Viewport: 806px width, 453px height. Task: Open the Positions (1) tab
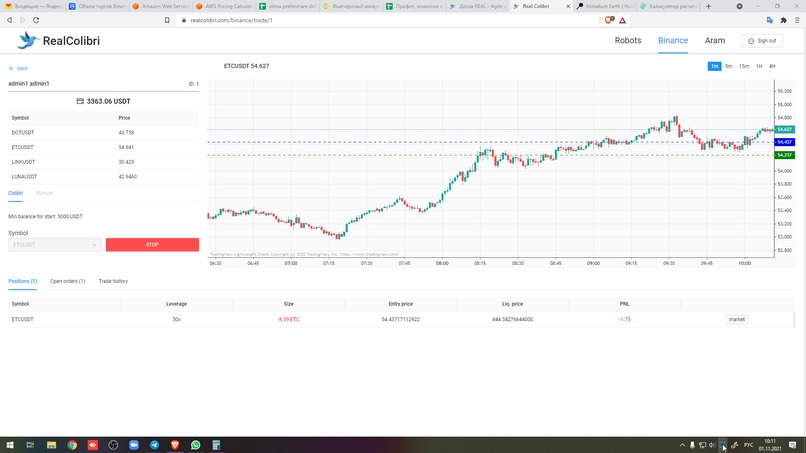pyautogui.click(x=23, y=281)
